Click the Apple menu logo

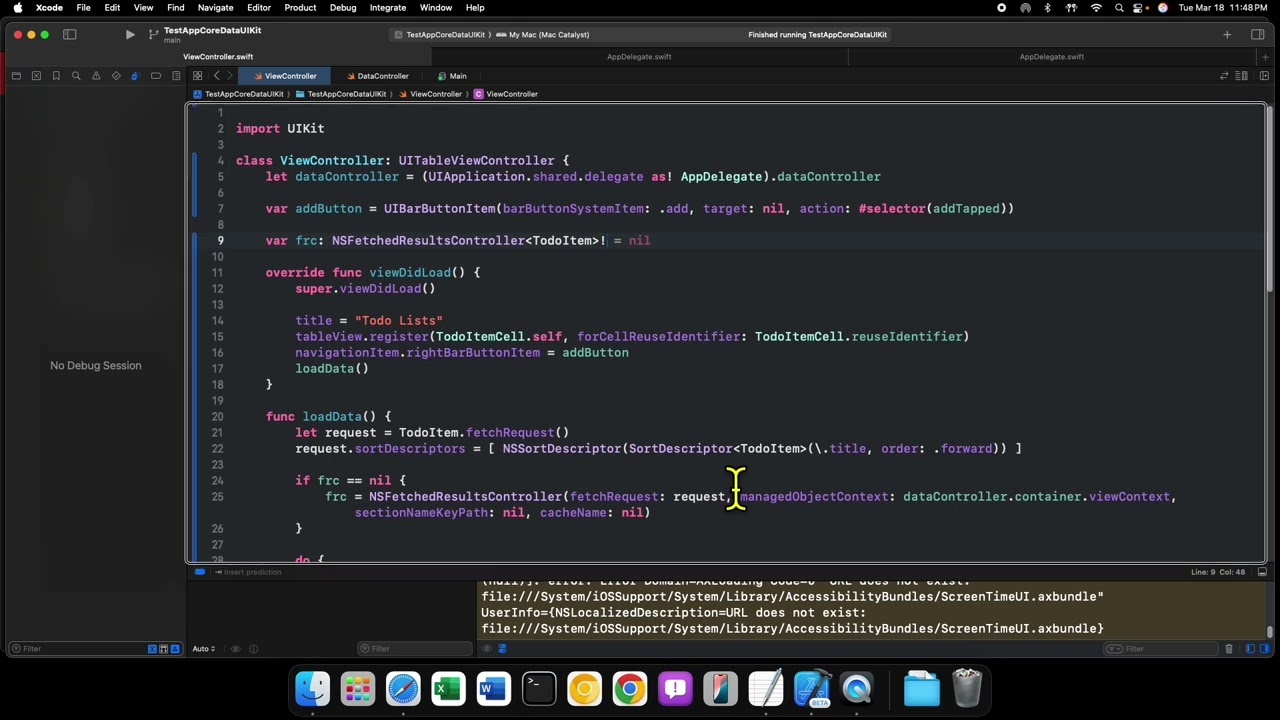(17, 8)
